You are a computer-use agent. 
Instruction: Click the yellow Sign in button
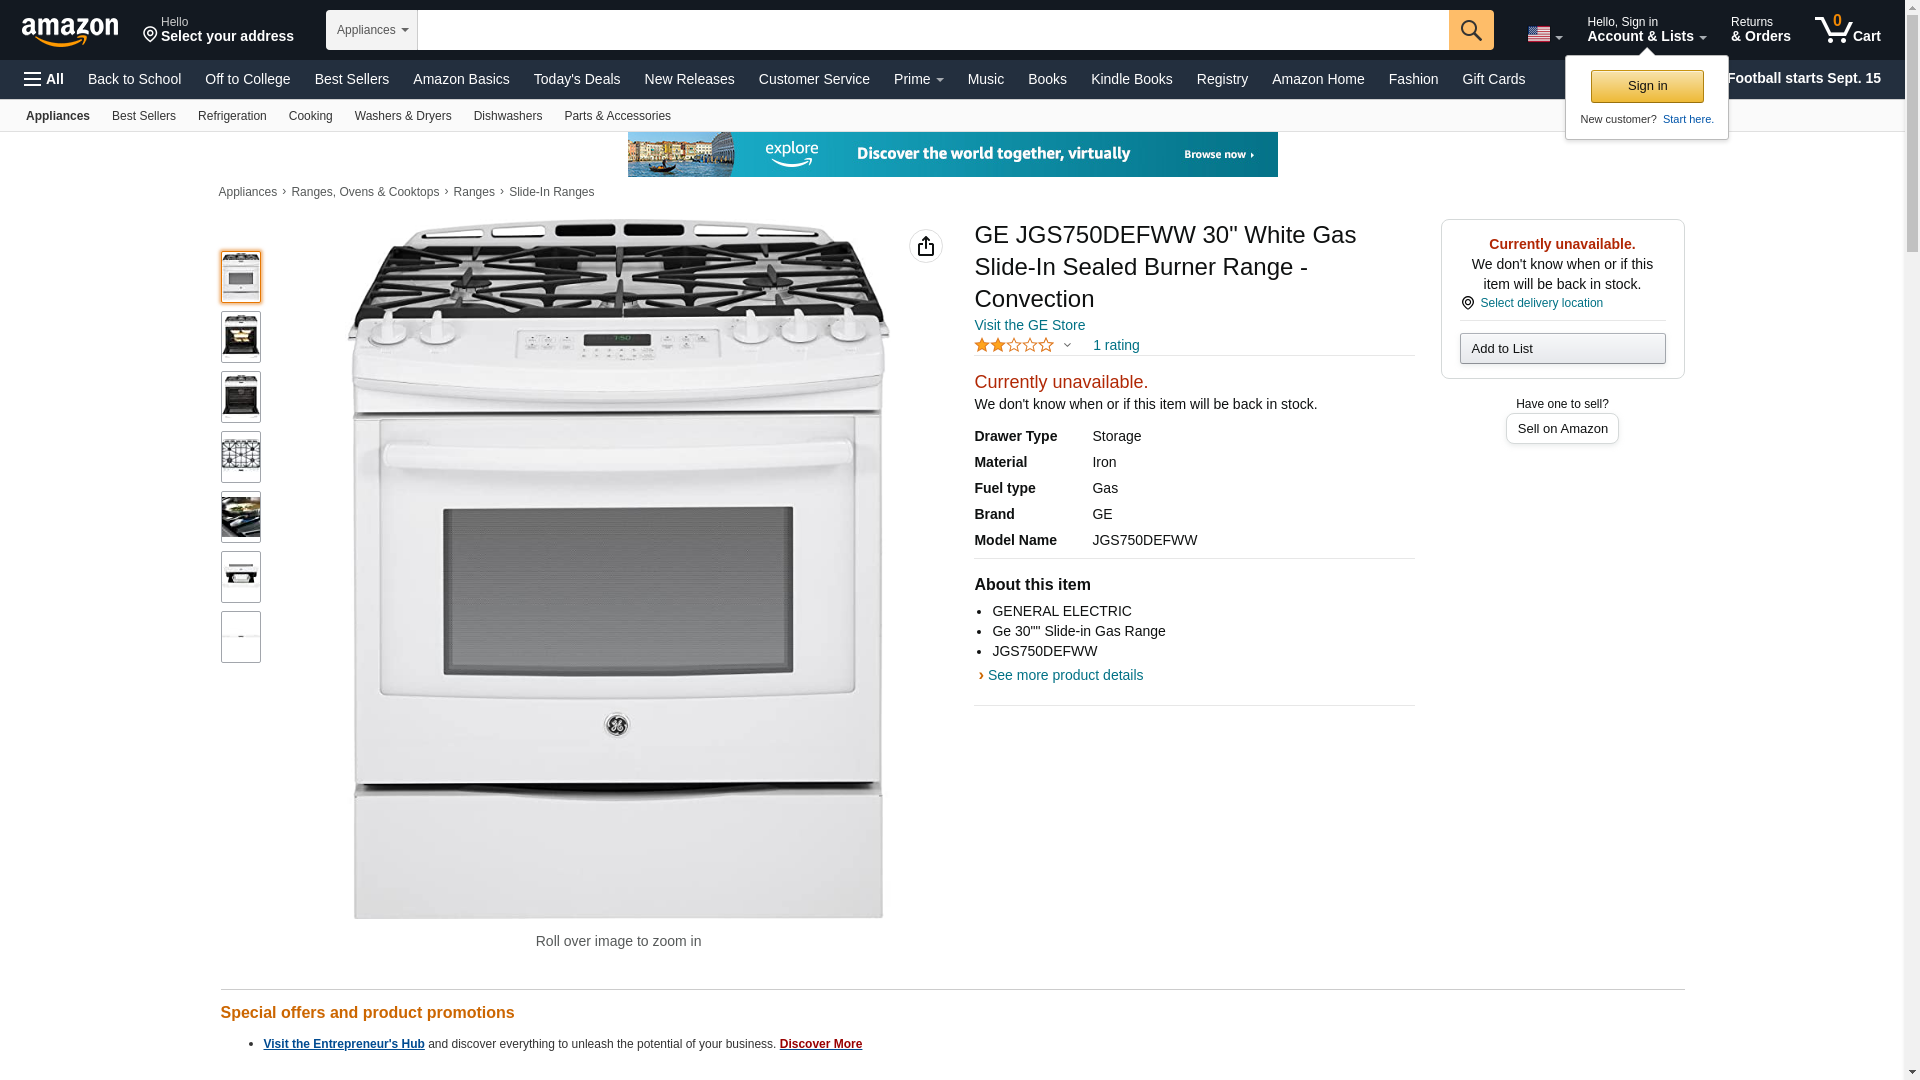(x=1647, y=86)
